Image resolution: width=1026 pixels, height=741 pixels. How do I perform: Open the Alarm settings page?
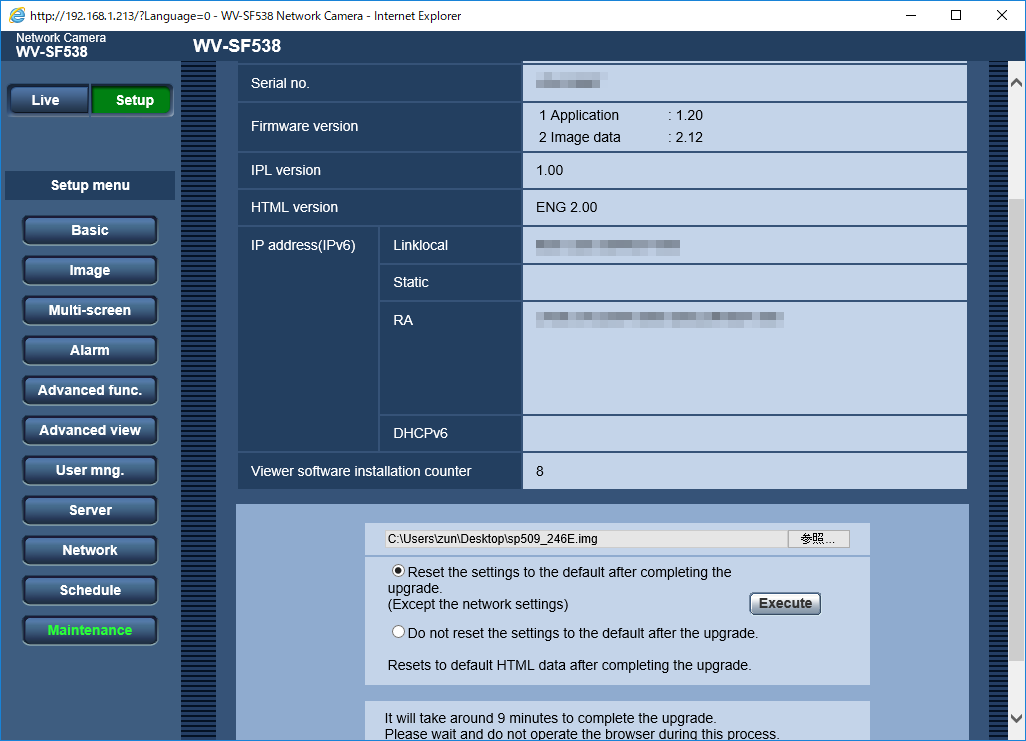point(90,350)
